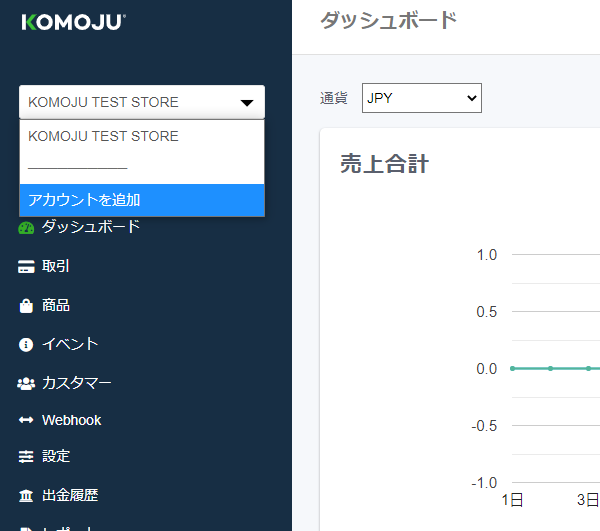Open Webhook settings page
600x531 pixels.
tap(72, 420)
